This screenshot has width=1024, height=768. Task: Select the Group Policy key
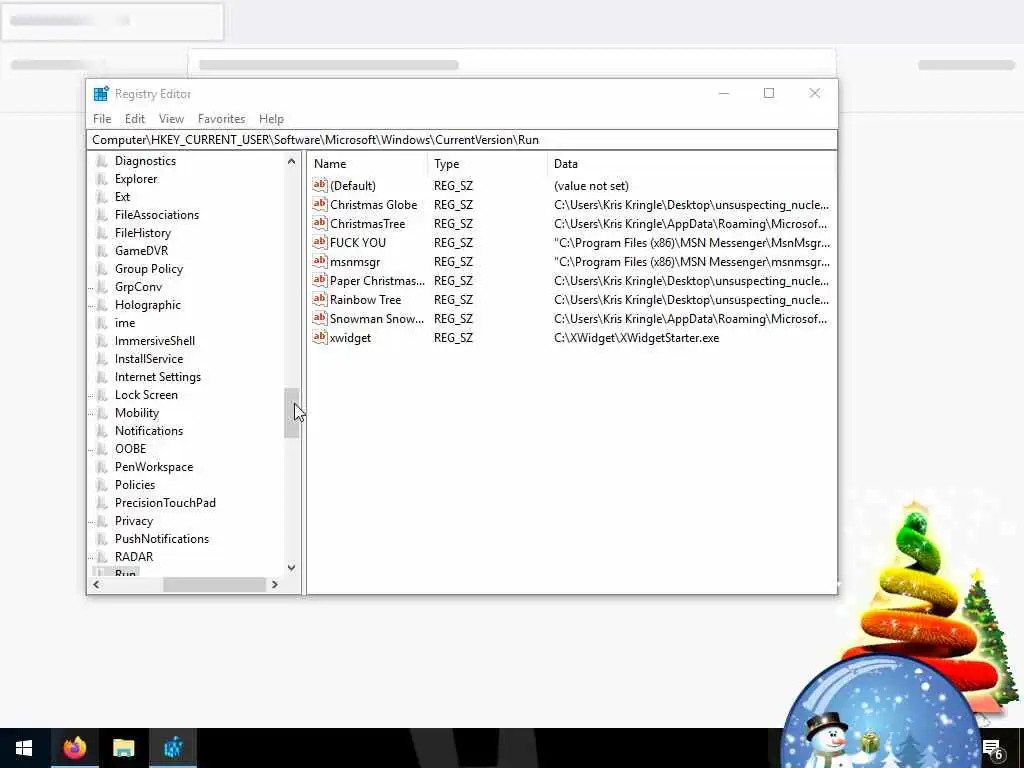coord(148,269)
